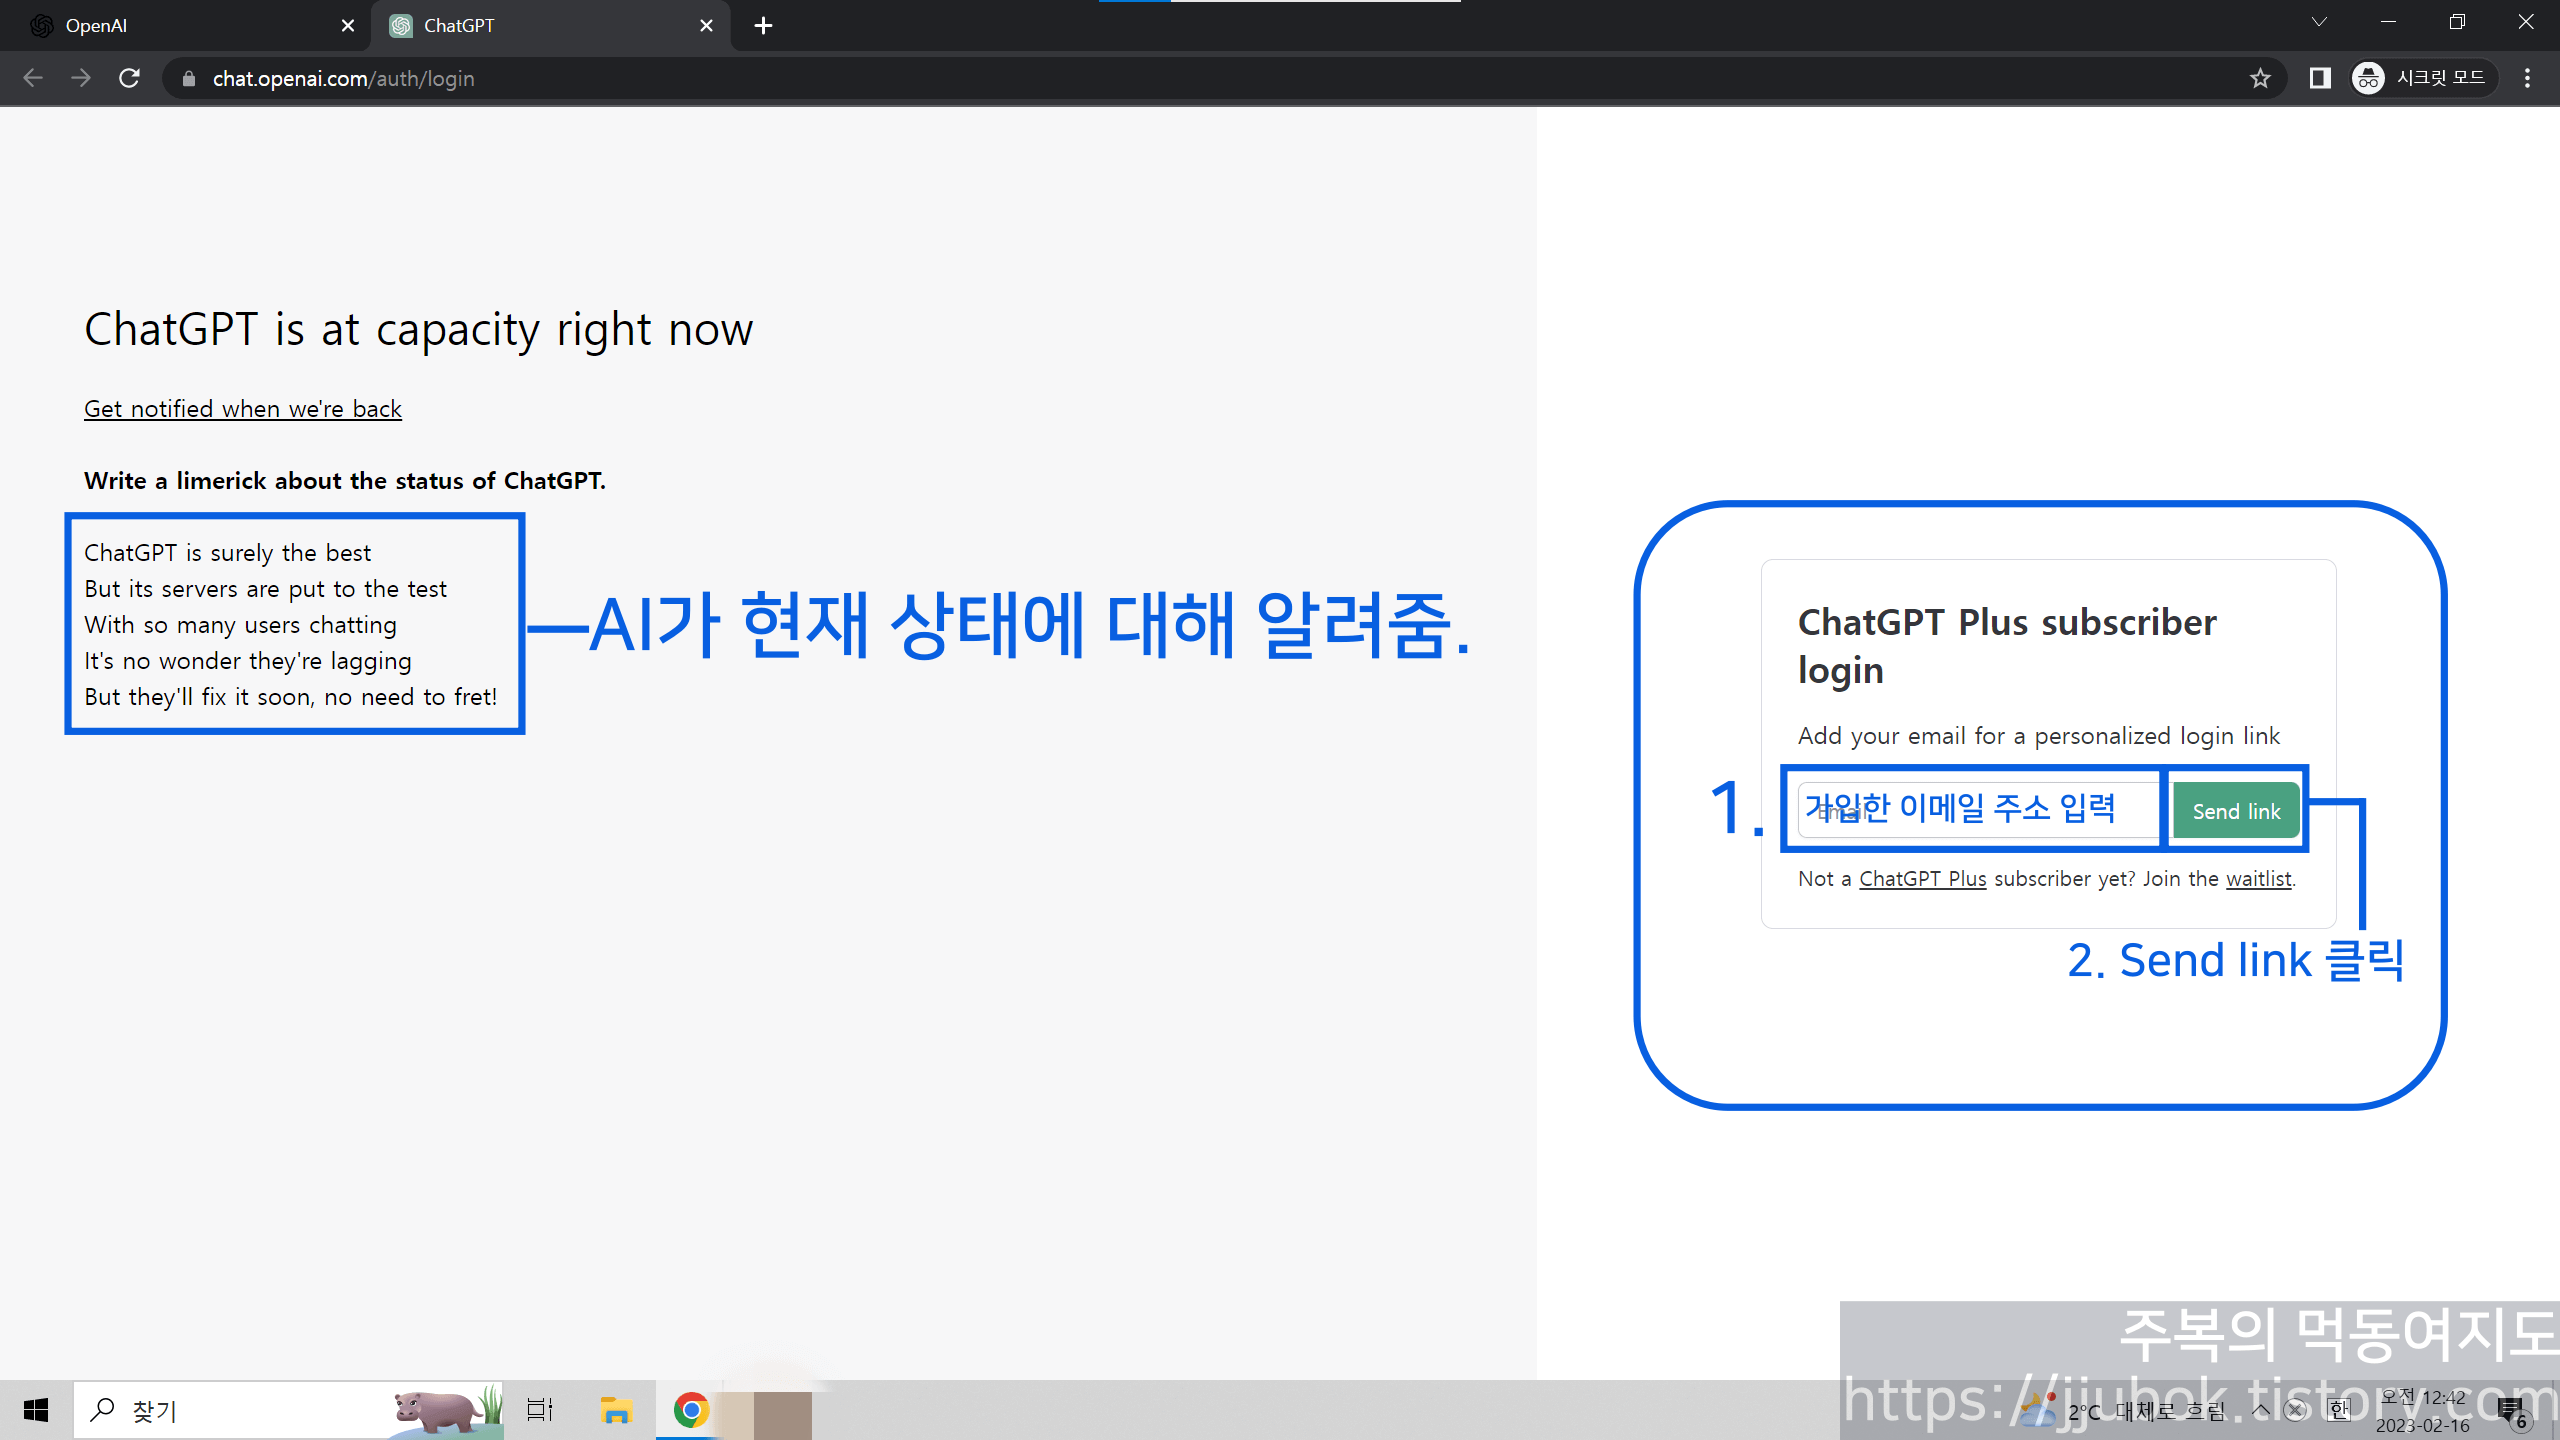Click the page reload icon
Screen dimensions: 2560x1440
pyautogui.click(x=129, y=78)
